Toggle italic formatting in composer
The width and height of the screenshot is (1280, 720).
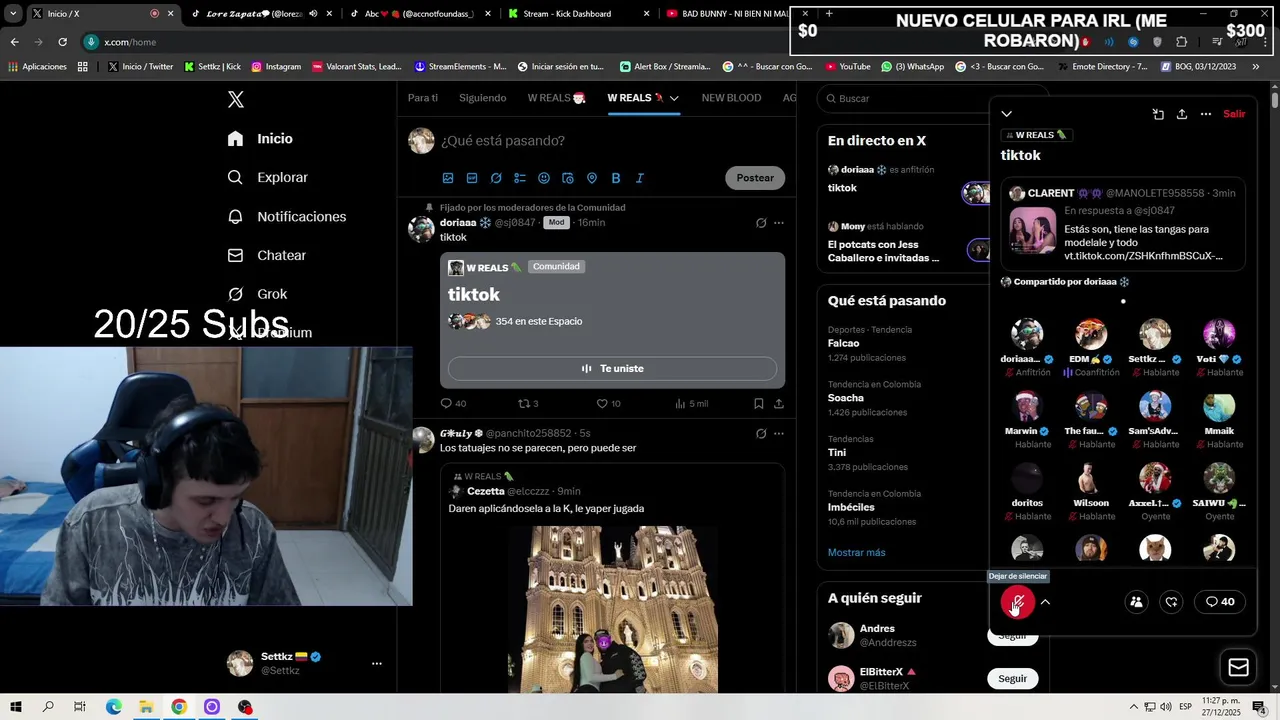pyautogui.click(x=640, y=178)
